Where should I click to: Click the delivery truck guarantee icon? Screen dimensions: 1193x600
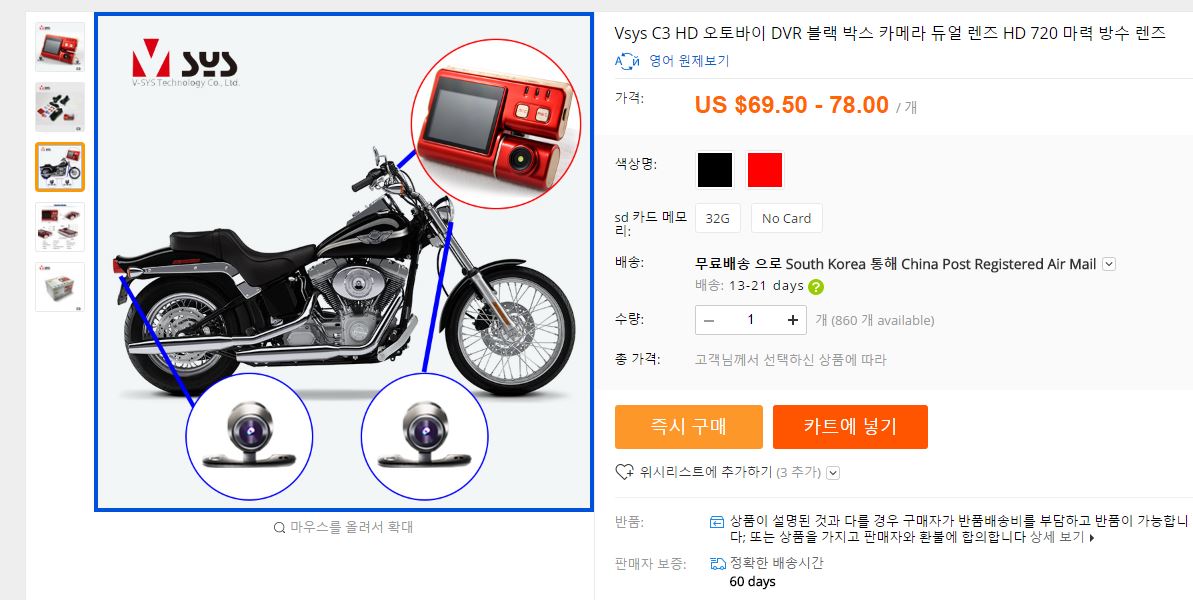(717, 563)
